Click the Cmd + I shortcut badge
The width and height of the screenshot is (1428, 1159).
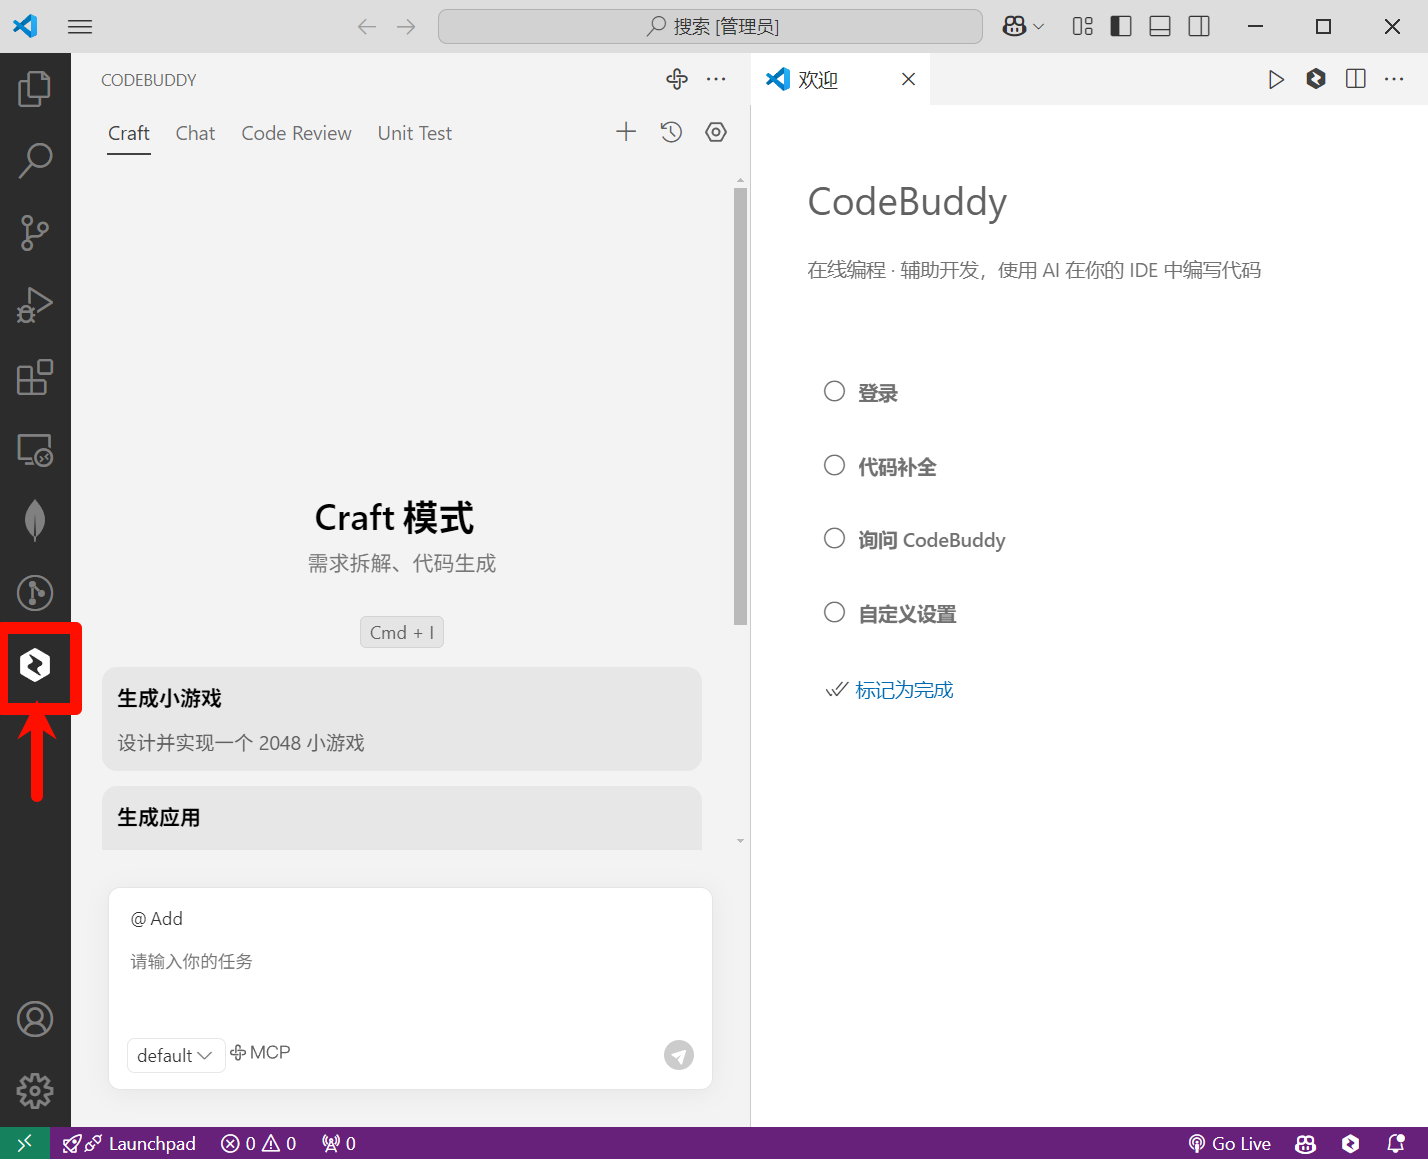pyautogui.click(x=402, y=632)
